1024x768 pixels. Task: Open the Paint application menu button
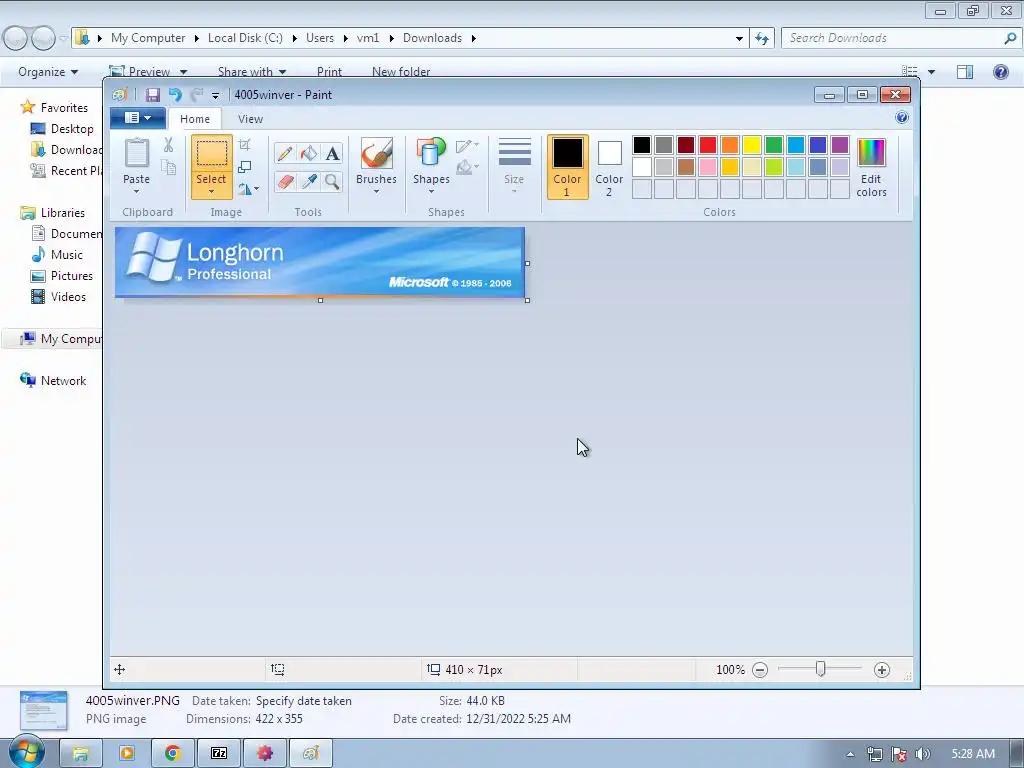coord(137,118)
